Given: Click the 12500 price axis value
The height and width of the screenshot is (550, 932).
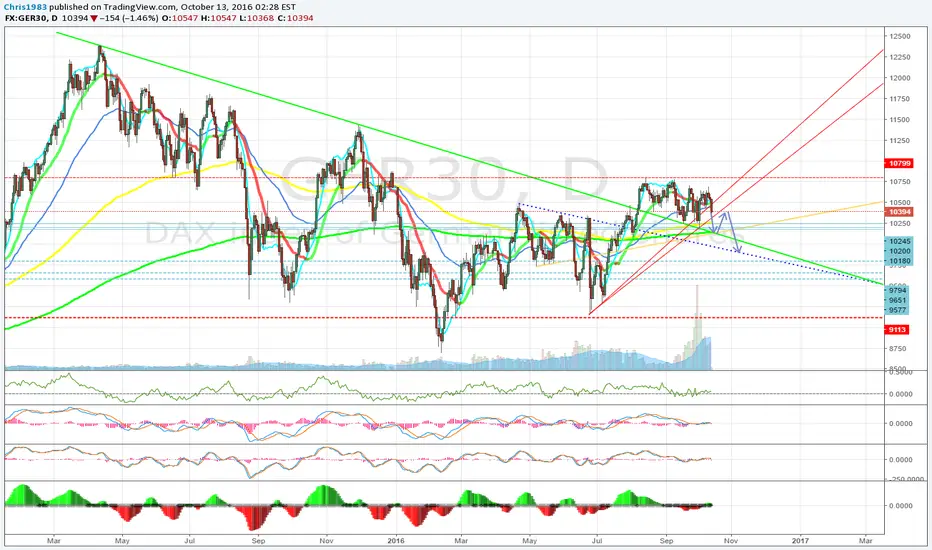Looking at the screenshot, I should (900, 36).
